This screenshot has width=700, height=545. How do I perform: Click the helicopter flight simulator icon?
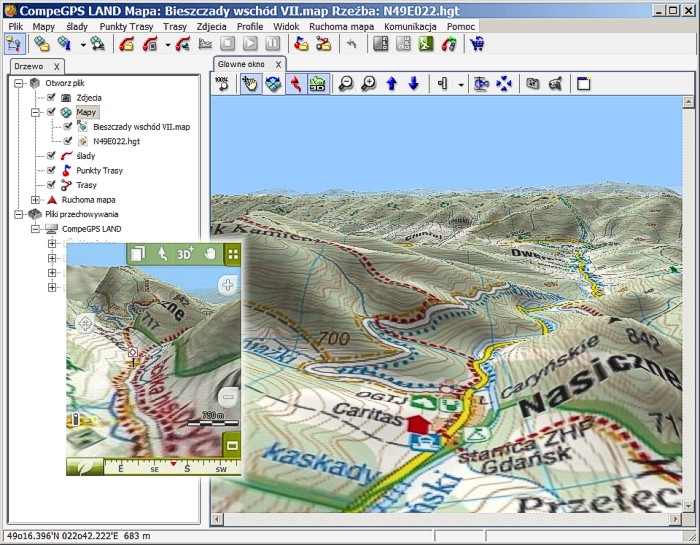(x=481, y=83)
